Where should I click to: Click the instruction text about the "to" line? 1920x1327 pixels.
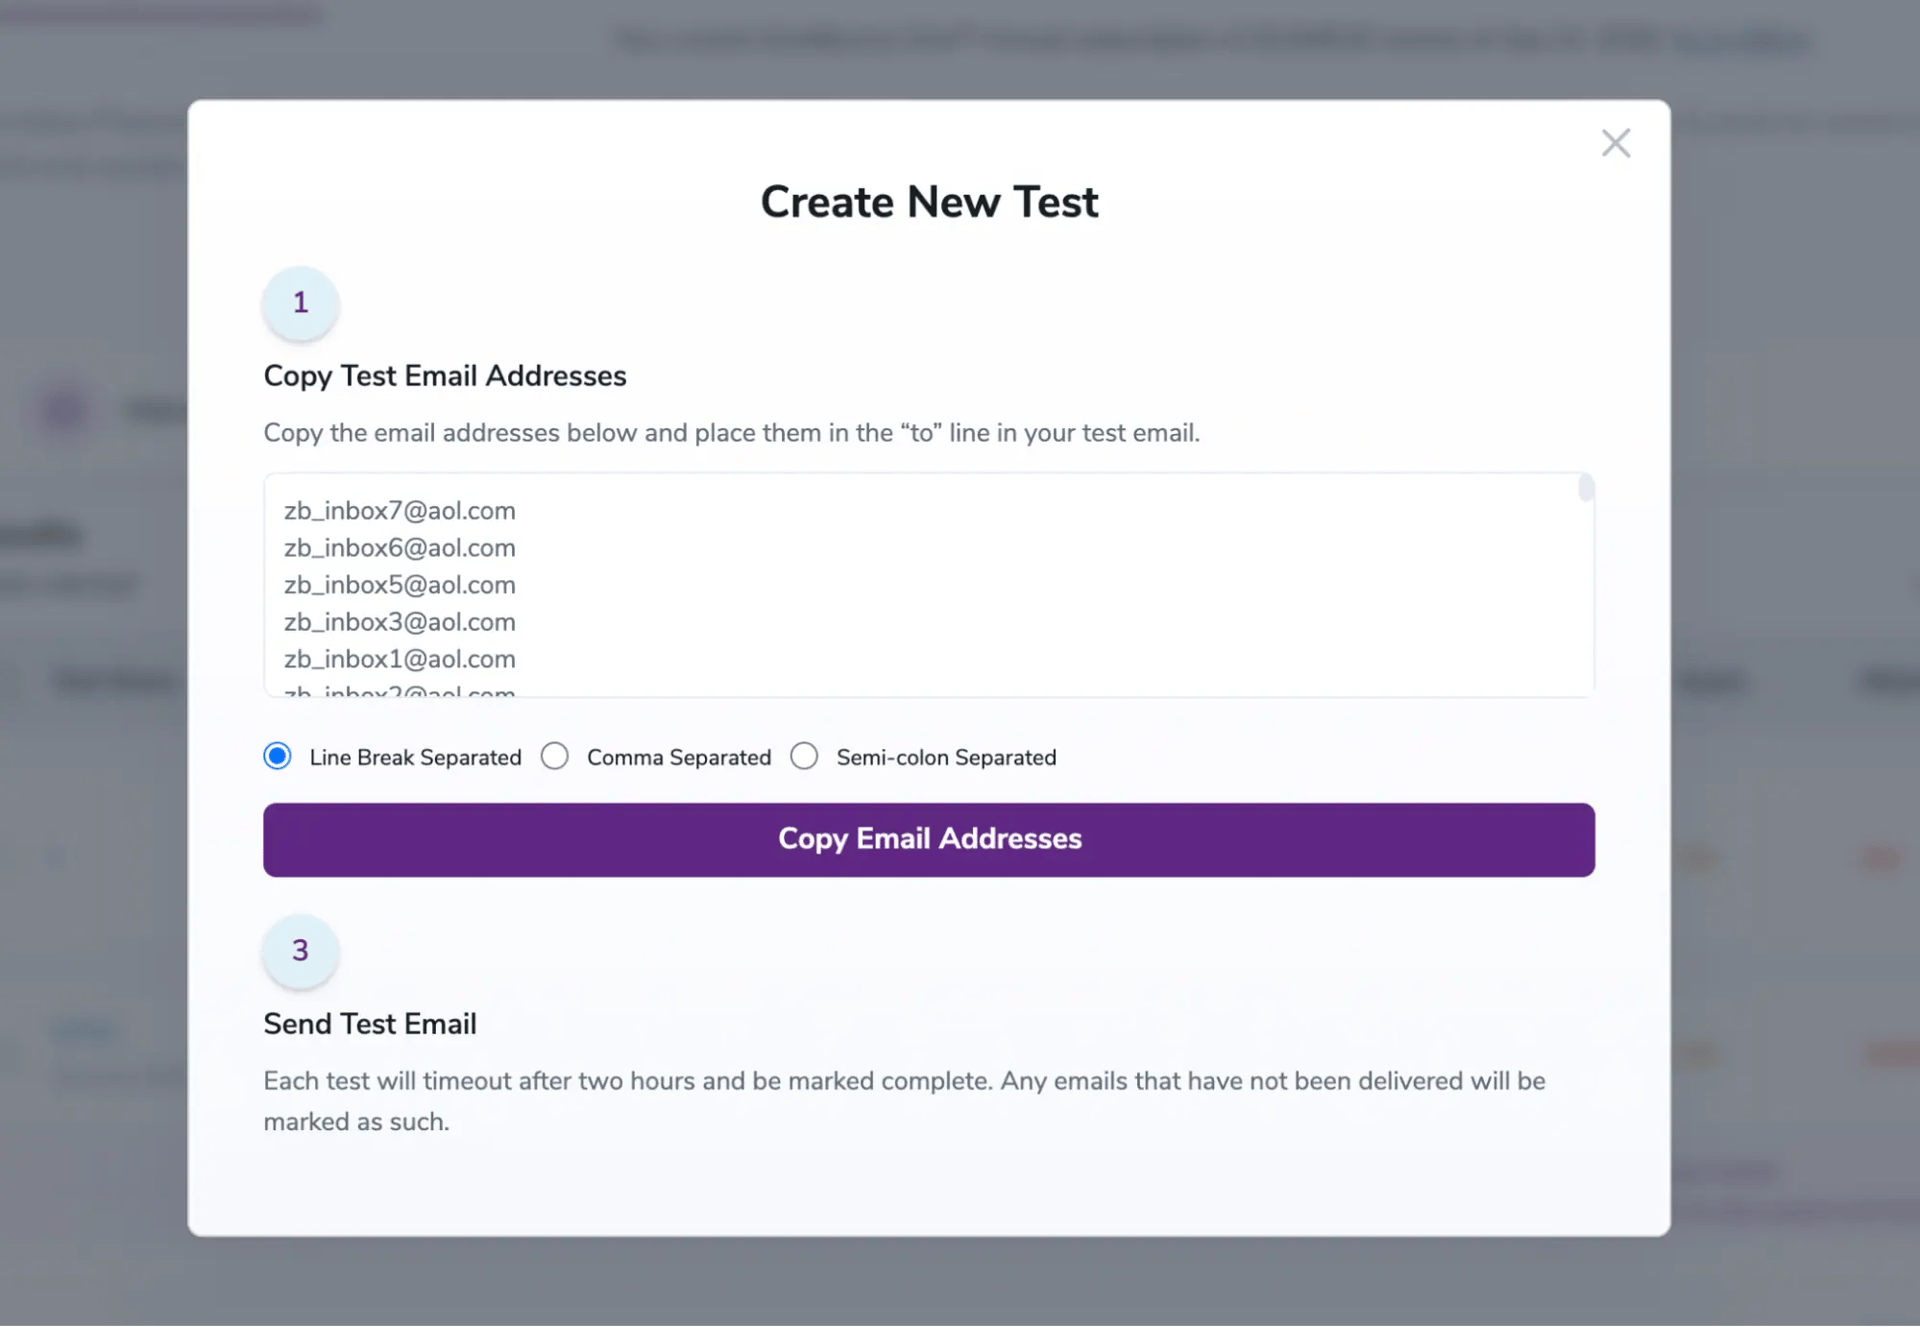(x=731, y=433)
